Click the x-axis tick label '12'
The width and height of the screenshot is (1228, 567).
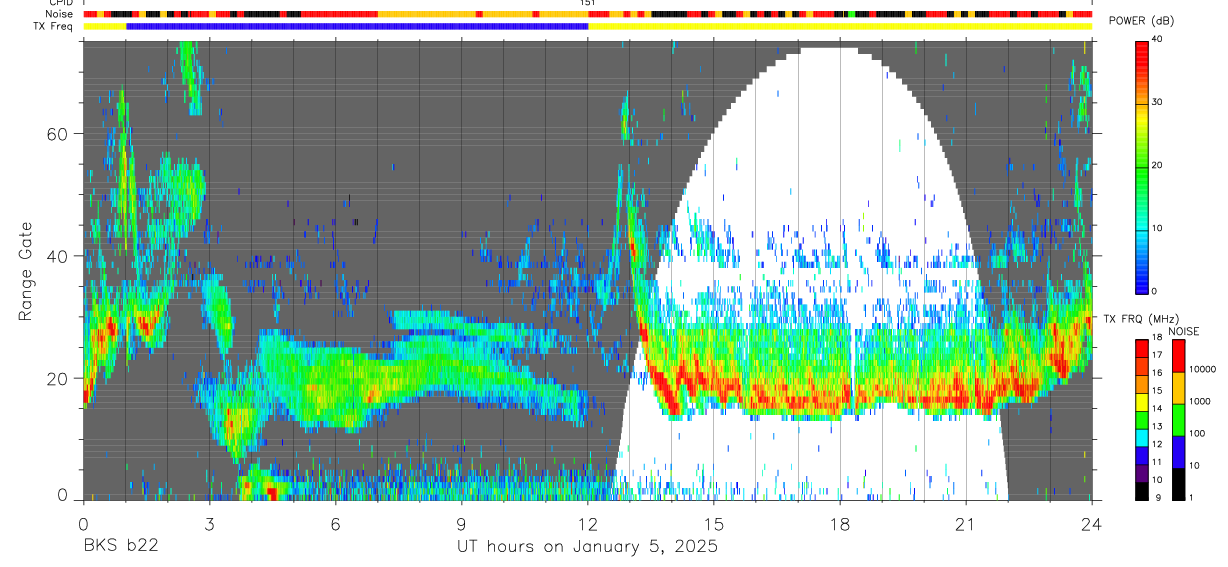click(x=587, y=523)
